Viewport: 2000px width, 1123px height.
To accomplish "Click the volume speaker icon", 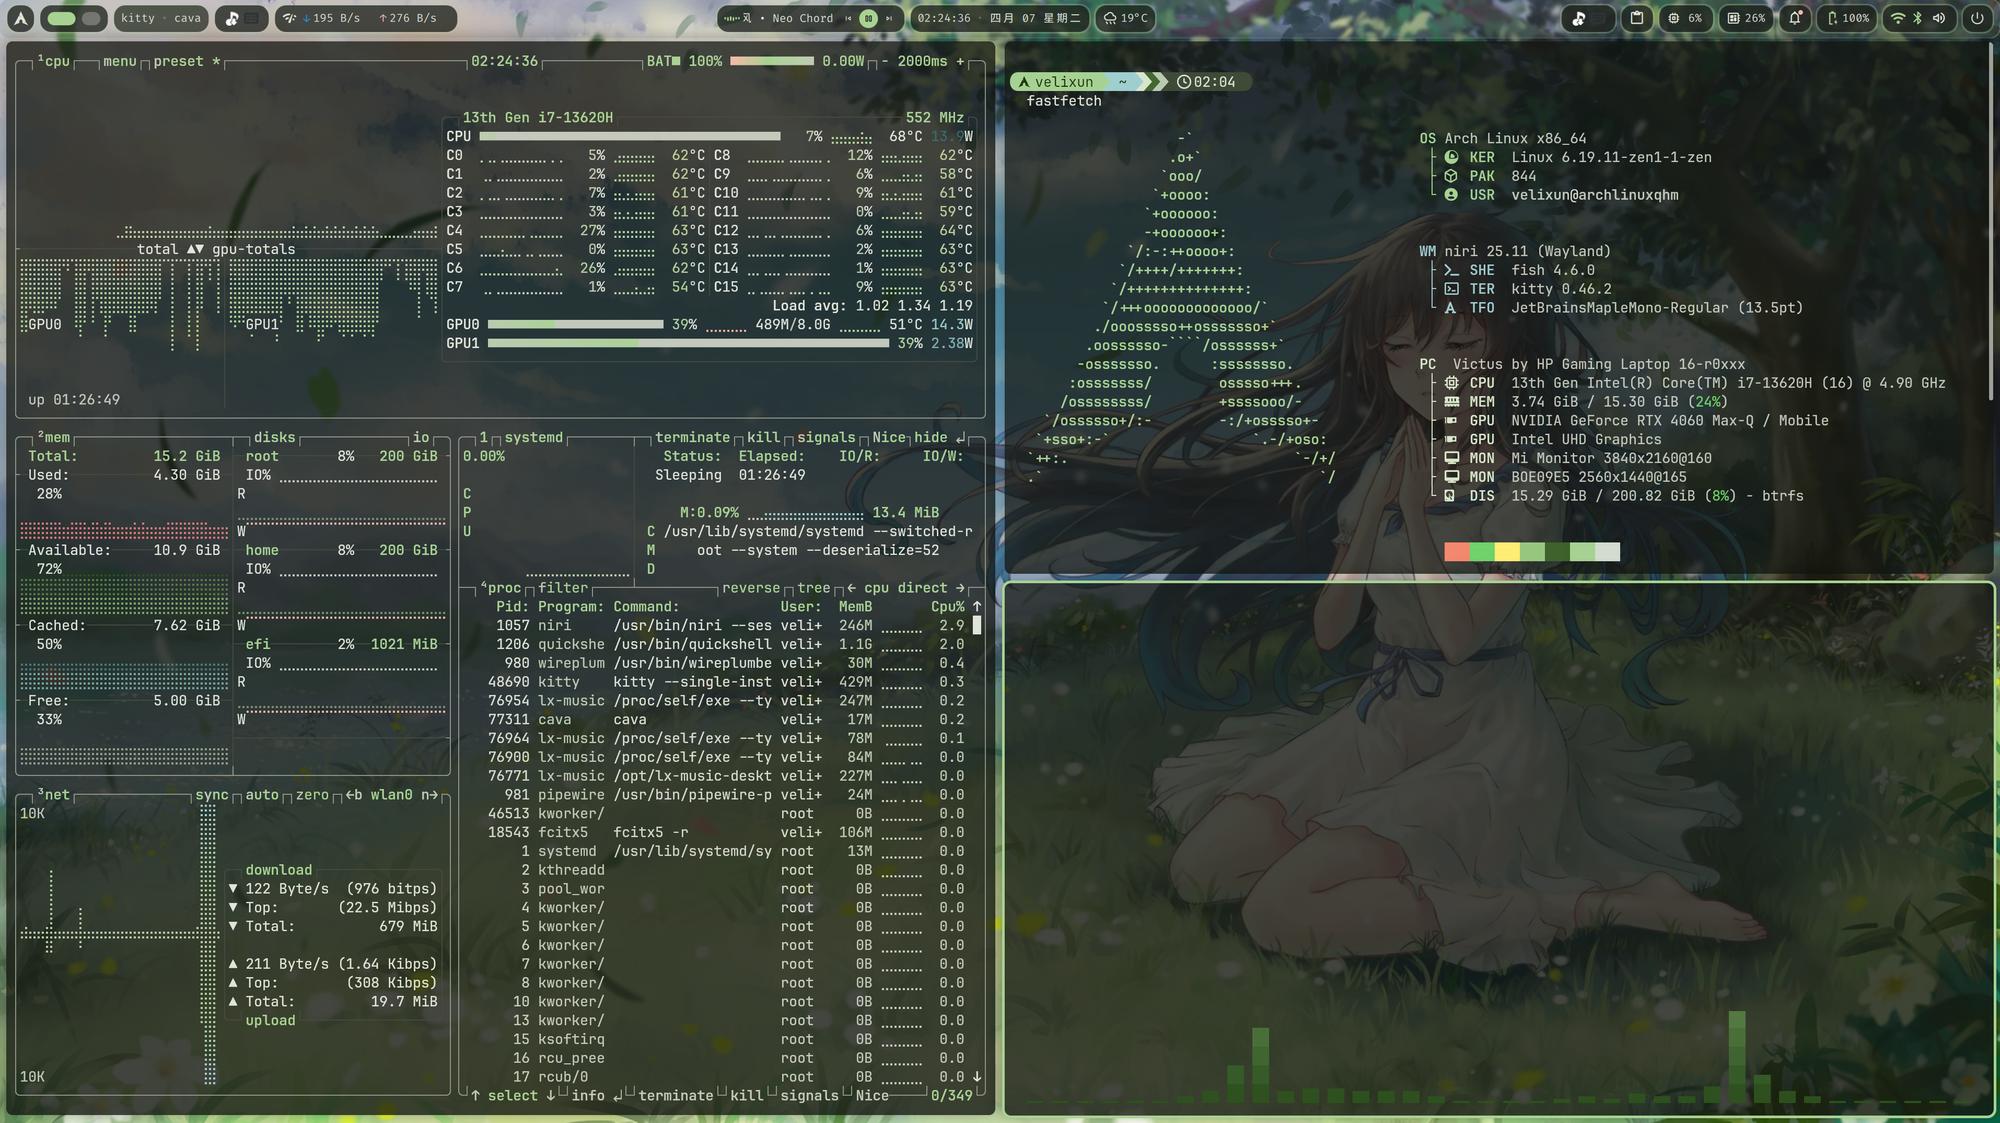I will tap(1939, 18).
